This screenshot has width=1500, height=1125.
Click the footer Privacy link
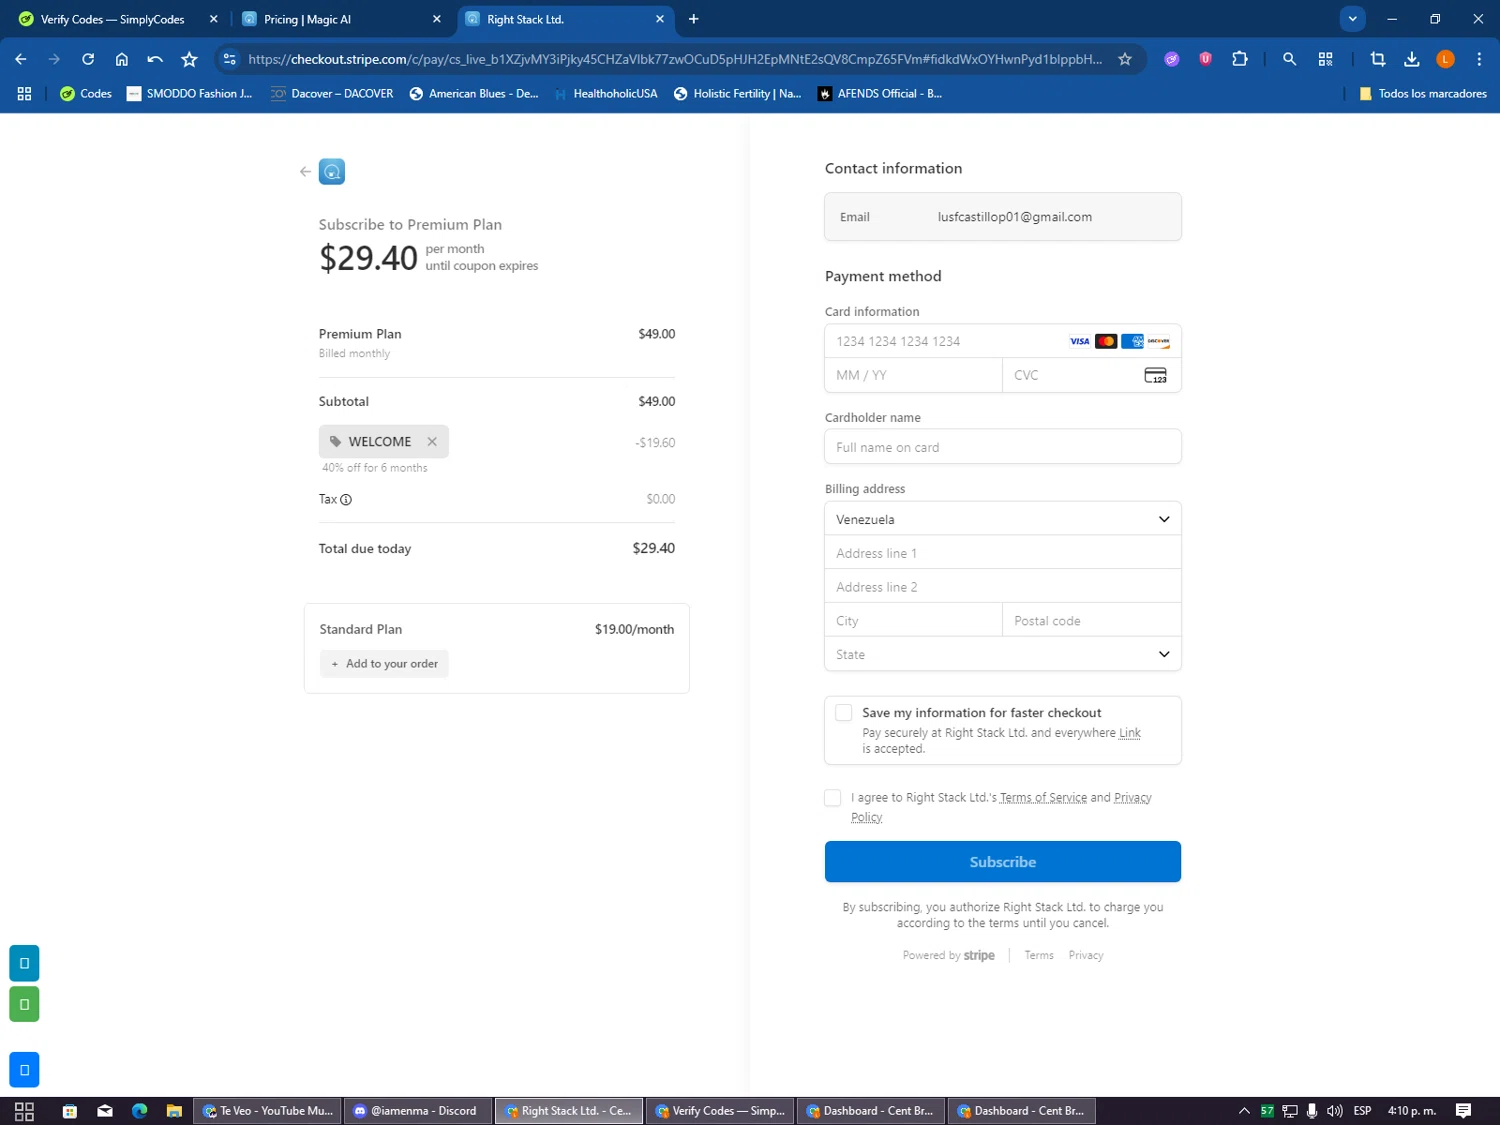1086,955
